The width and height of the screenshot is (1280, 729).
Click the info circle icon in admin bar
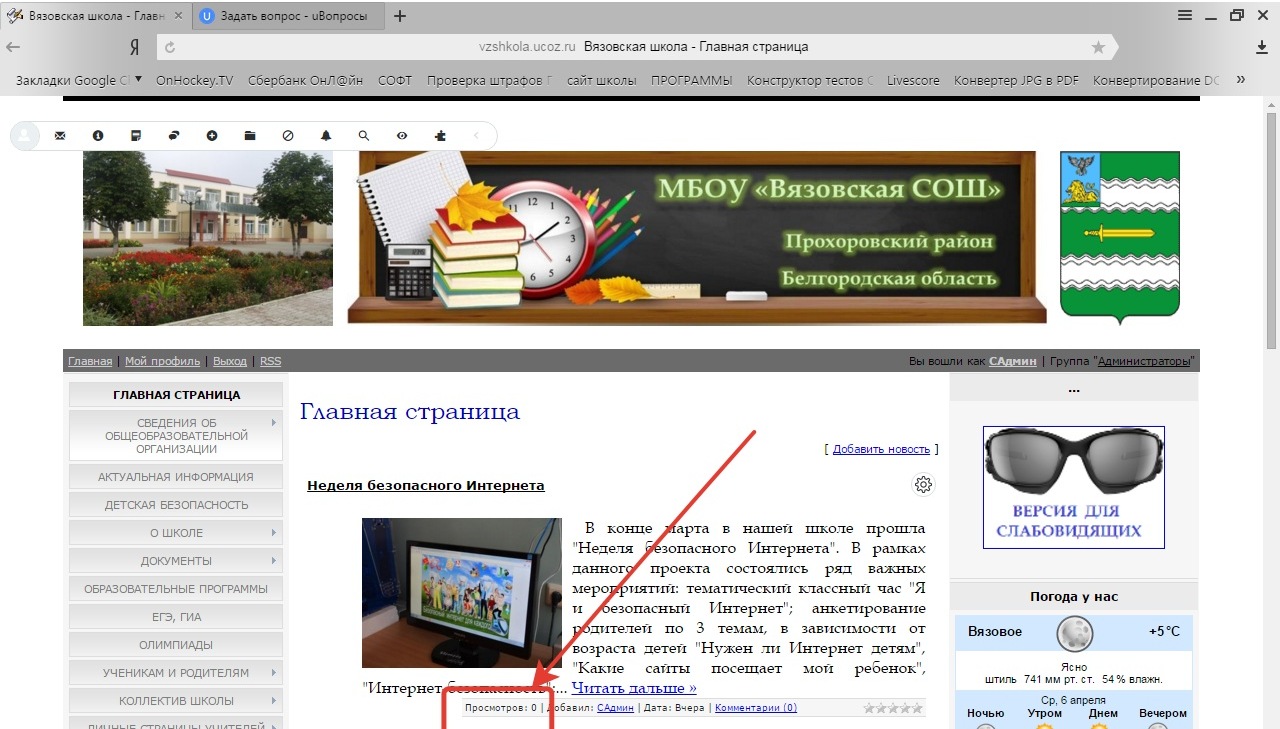pyautogui.click(x=98, y=136)
